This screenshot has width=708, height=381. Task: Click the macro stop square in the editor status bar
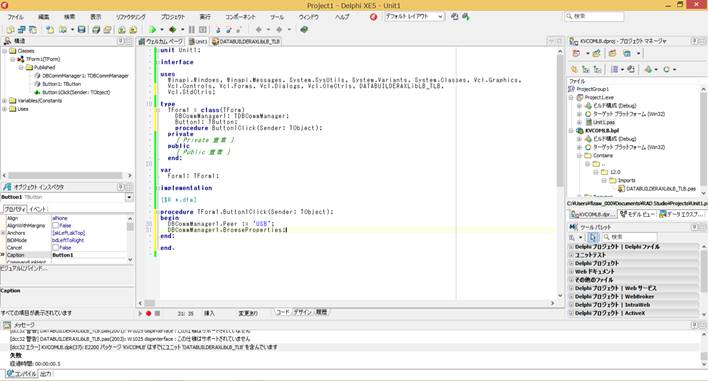pos(157,313)
